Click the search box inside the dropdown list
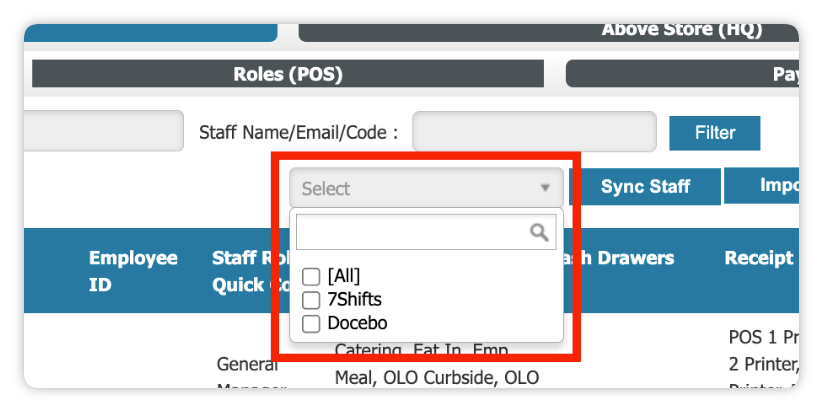This screenshot has height=412, width=823. 426,231
